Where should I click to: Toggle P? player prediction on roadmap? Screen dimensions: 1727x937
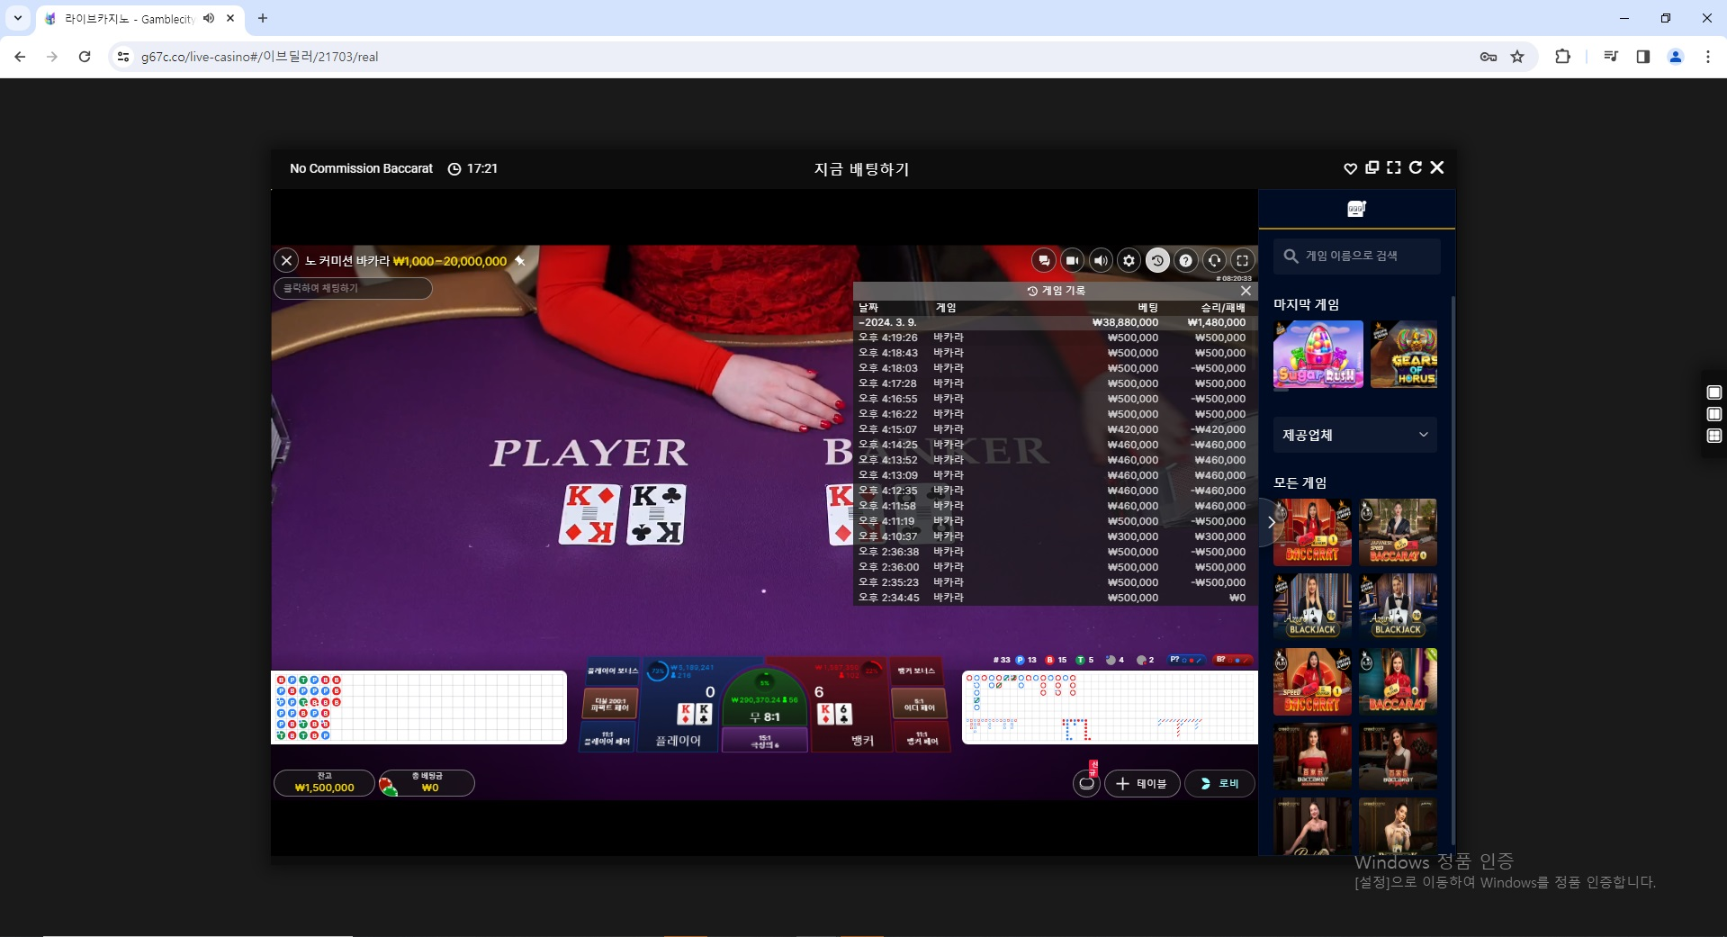tap(1187, 660)
